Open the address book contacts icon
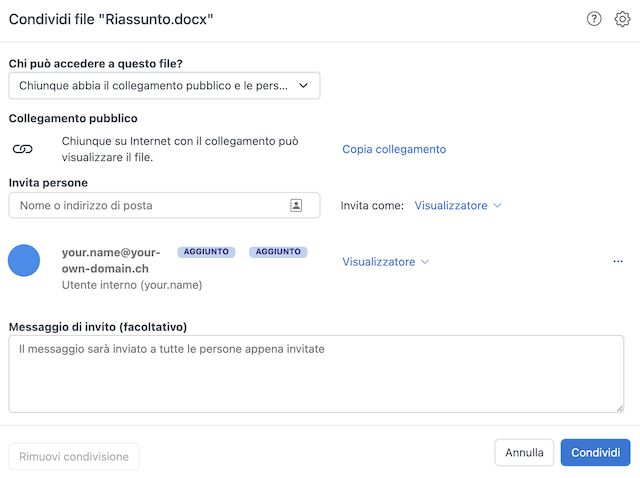The image size is (640, 478). 296,205
